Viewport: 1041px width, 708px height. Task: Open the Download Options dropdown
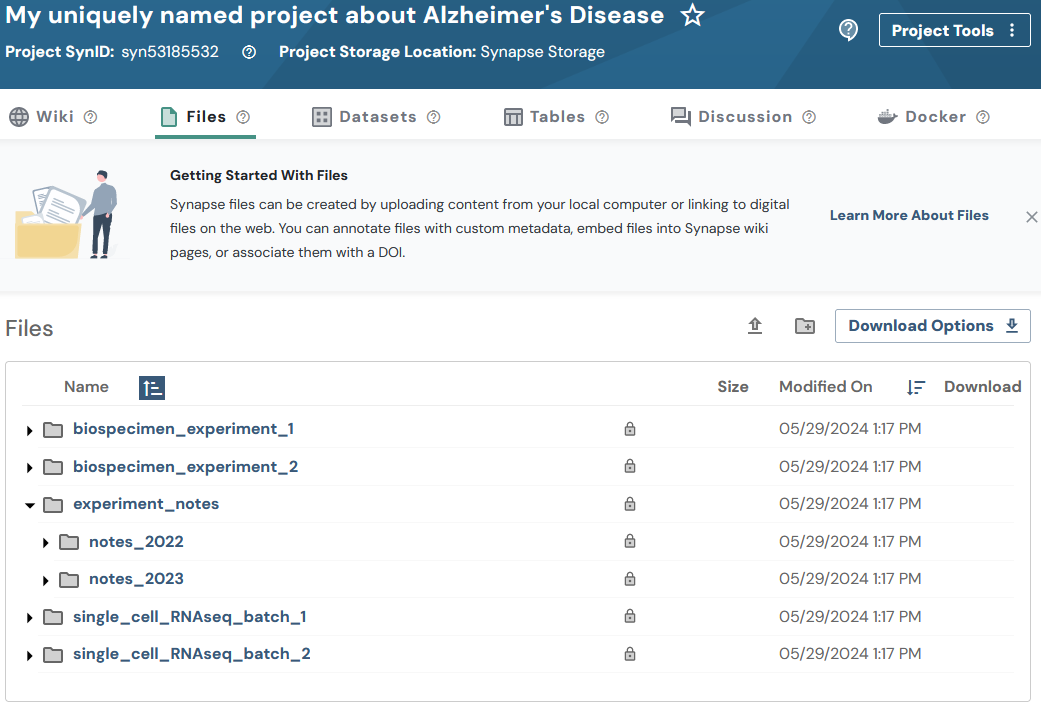click(x=932, y=326)
